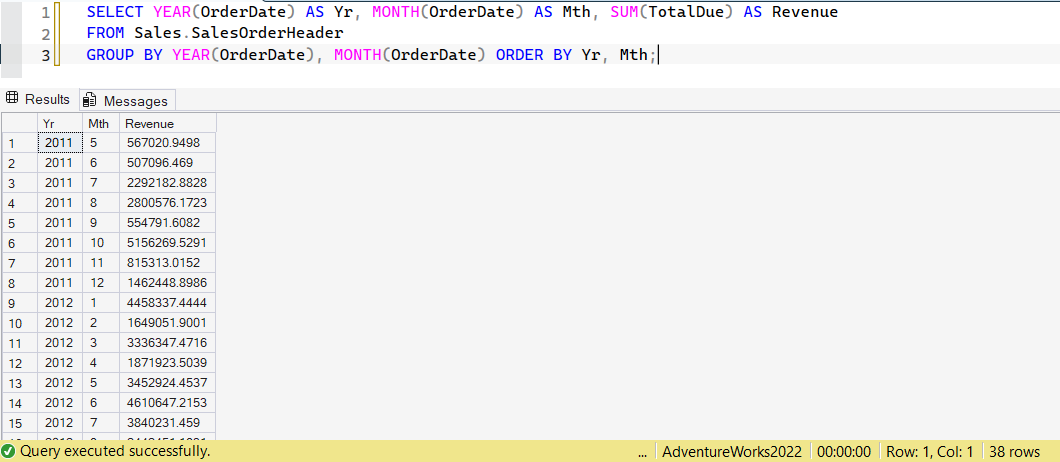The width and height of the screenshot is (1060, 462).
Task: Click Yr cell in row 9
Action: [60, 302]
